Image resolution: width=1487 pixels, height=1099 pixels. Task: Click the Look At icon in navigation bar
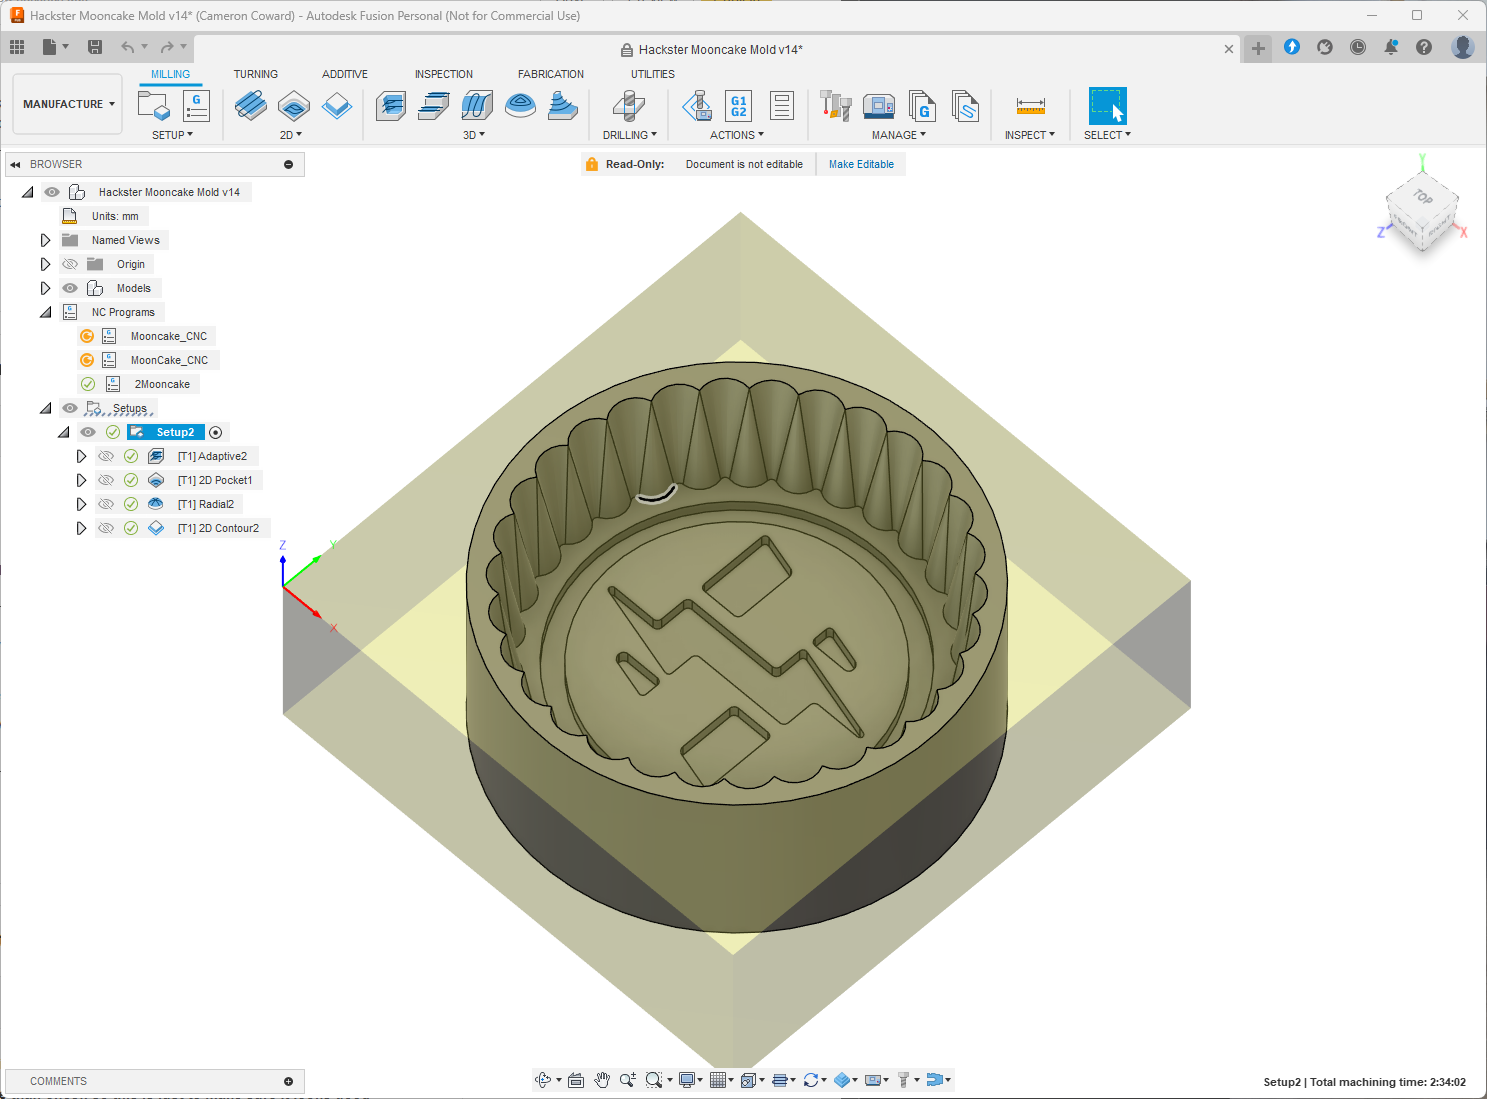(x=576, y=1080)
